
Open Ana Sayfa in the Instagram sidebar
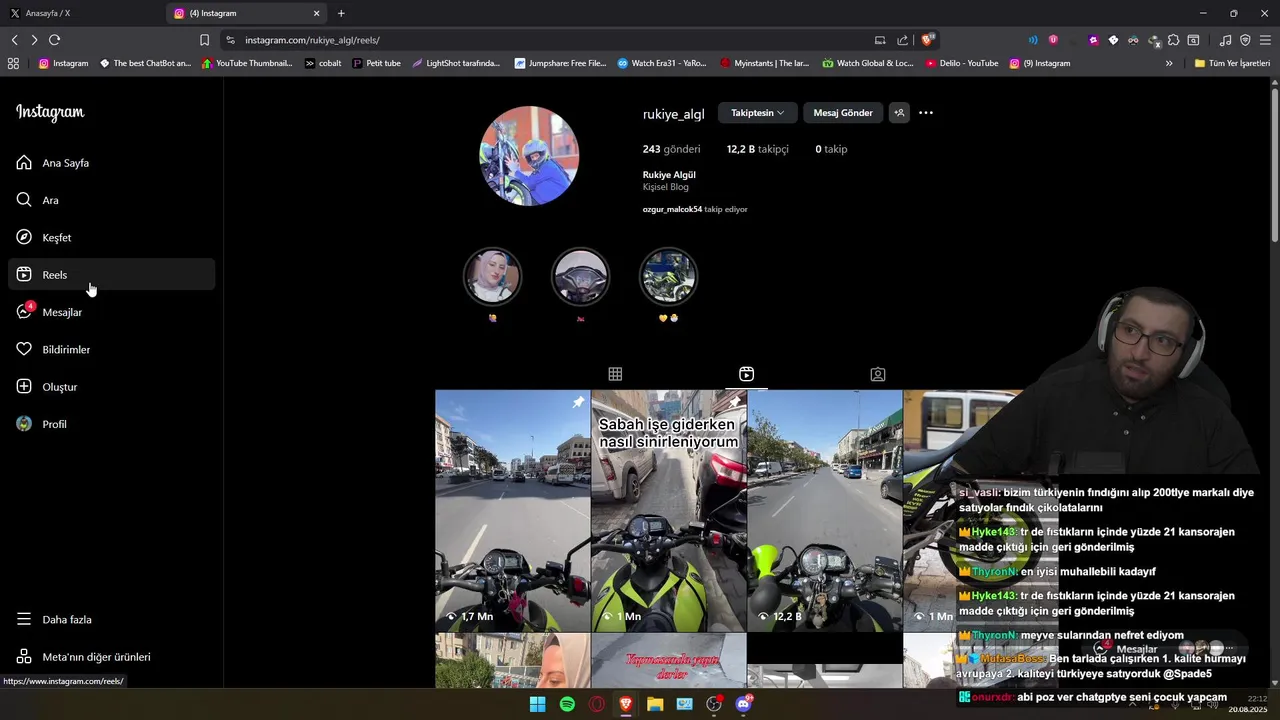click(111, 163)
